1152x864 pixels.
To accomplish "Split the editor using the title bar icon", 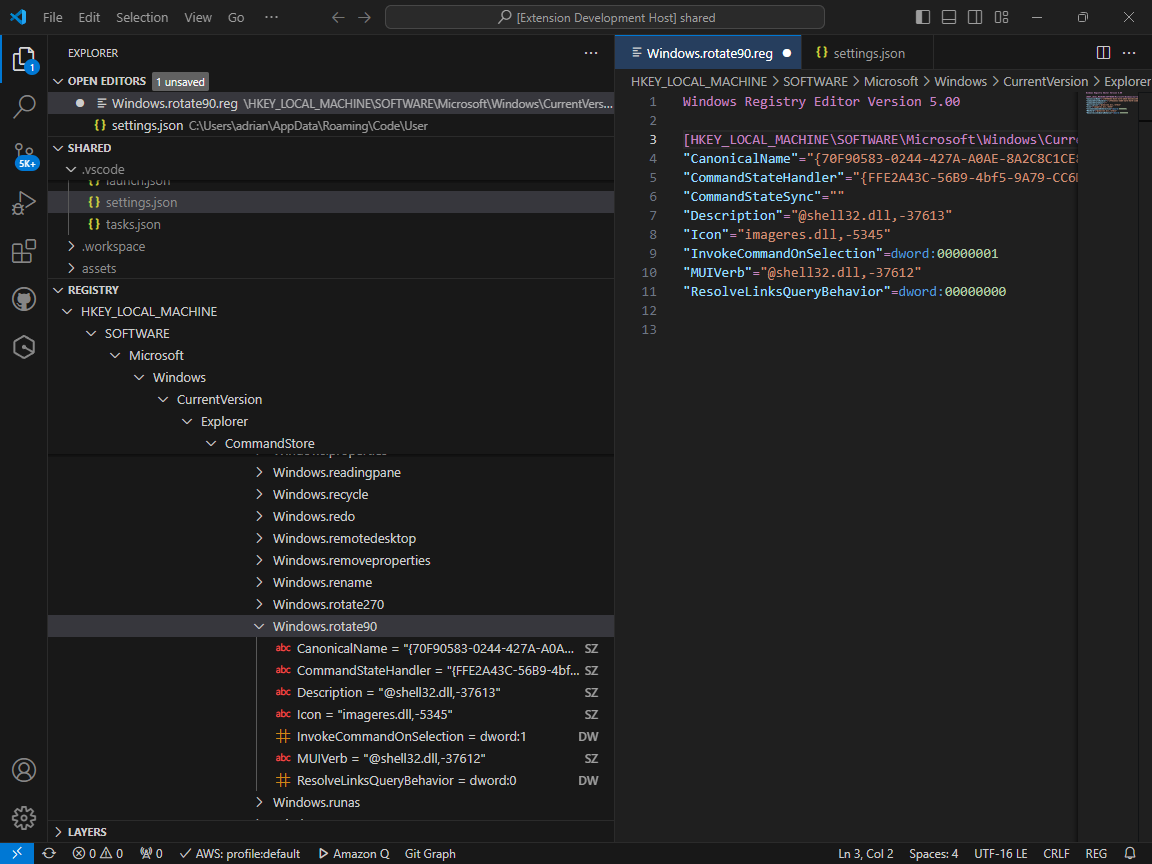I will point(1103,52).
